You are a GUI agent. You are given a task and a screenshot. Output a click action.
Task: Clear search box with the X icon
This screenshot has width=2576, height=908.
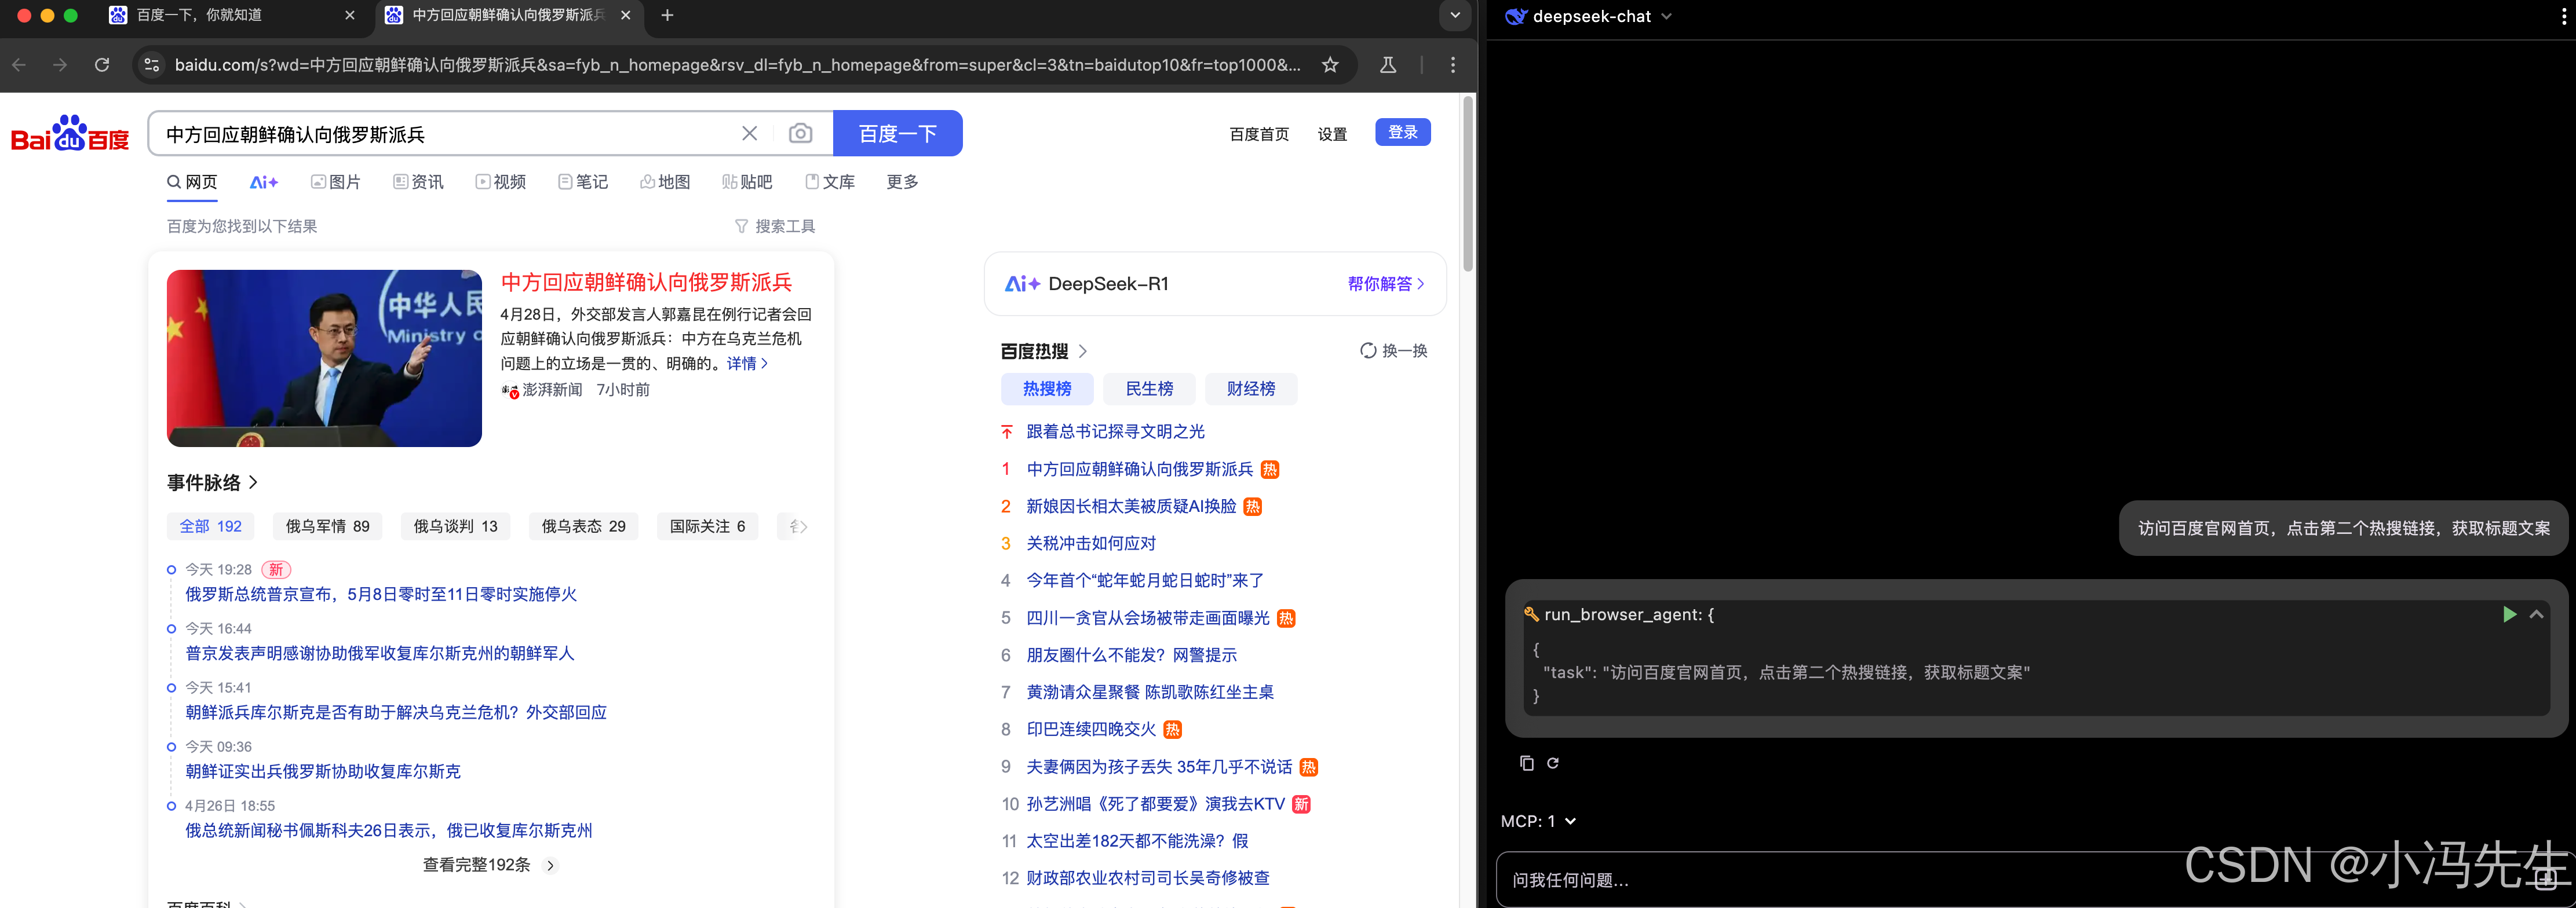tap(749, 133)
